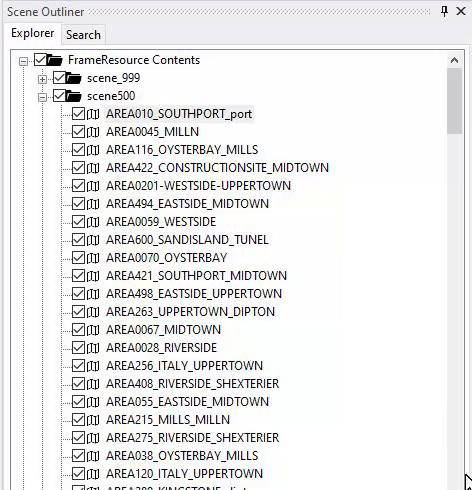
Task: Switch to the Explorer tab
Action: point(33,33)
